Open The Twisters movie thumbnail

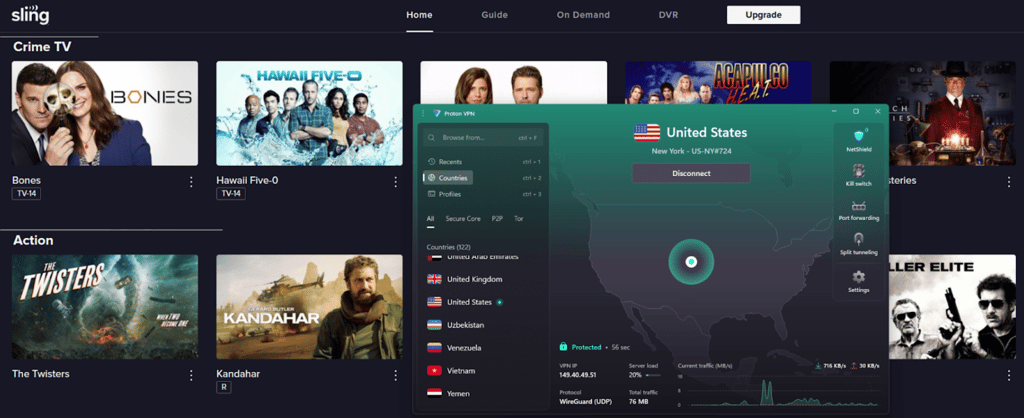point(104,307)
